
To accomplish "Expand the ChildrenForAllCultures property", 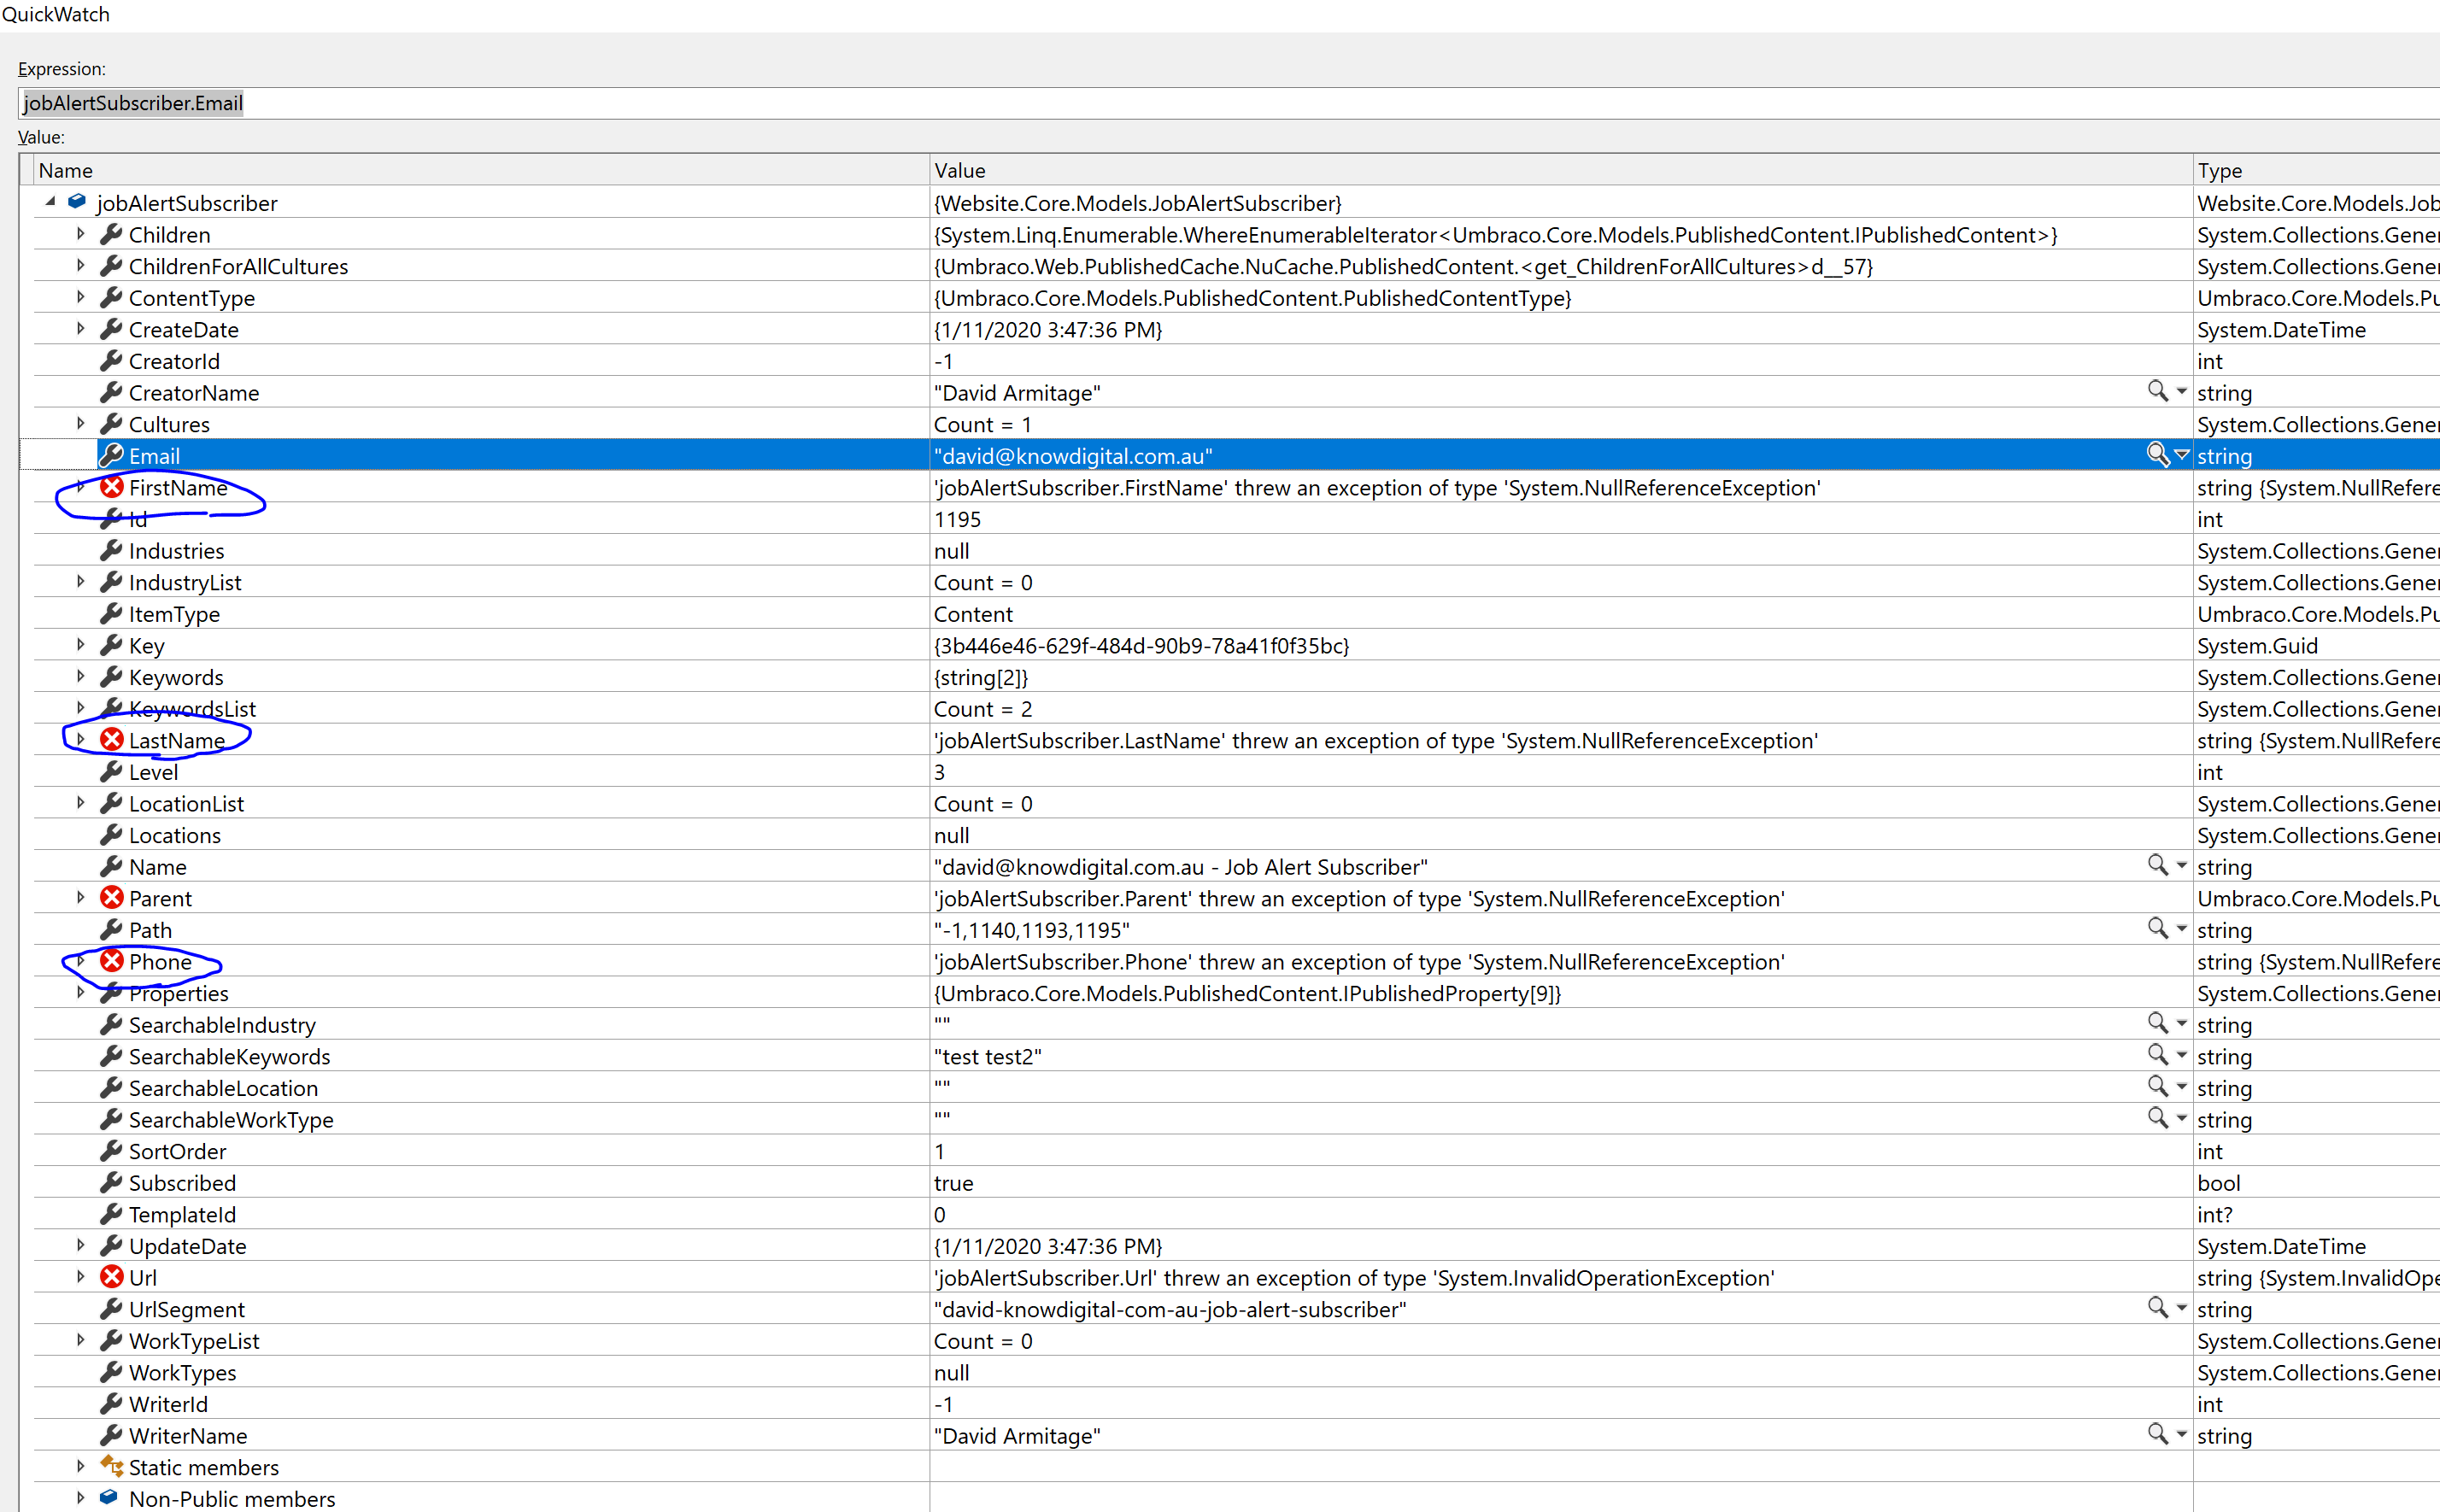I will (x=81, y=266).
